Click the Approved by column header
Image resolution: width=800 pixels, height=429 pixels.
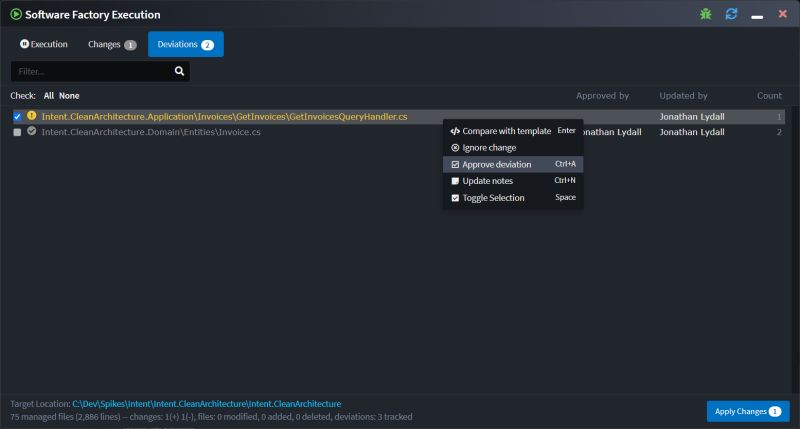click(x=602, y=96)
